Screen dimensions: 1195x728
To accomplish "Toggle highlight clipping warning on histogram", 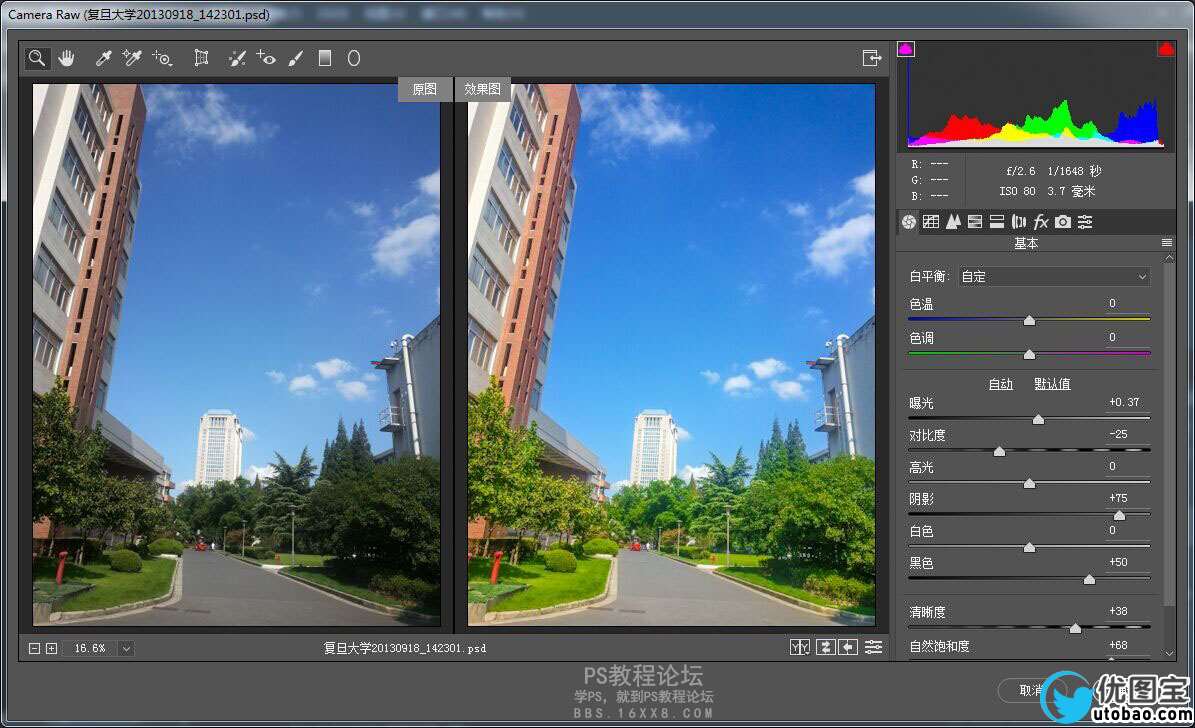I will (1165, 50).
